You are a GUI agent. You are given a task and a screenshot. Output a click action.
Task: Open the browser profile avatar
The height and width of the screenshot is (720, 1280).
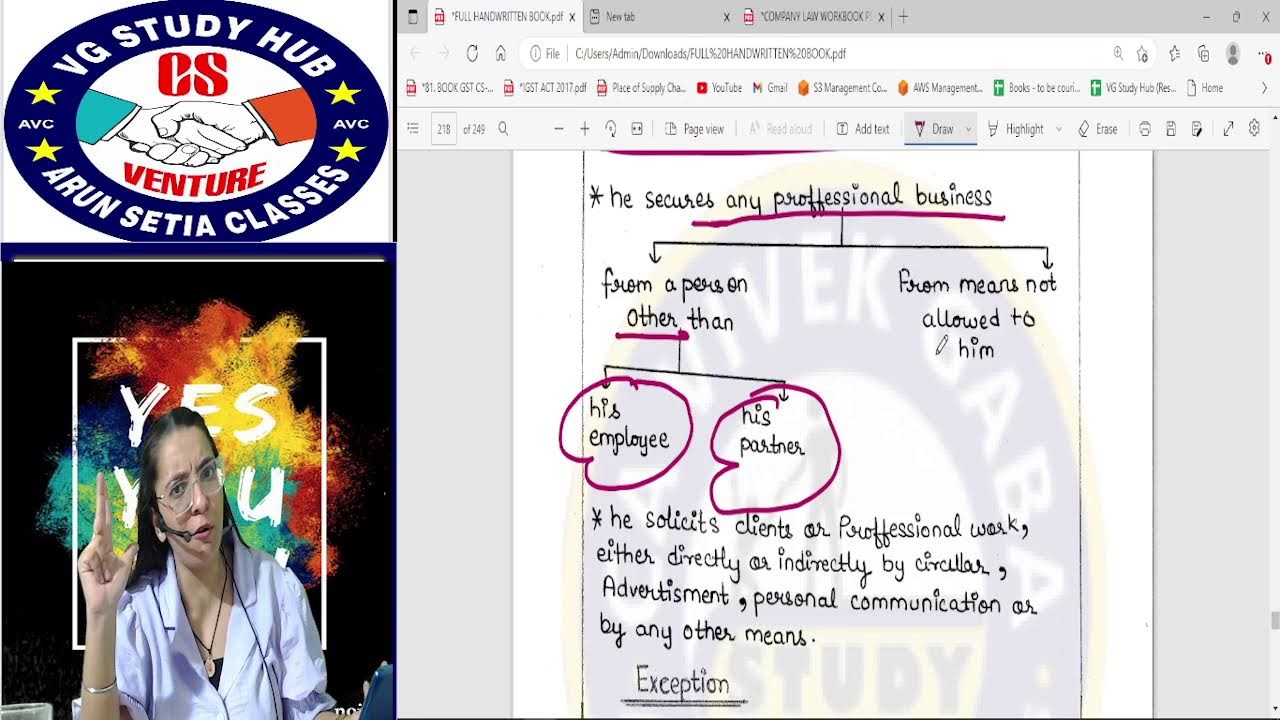(1233, 54)
